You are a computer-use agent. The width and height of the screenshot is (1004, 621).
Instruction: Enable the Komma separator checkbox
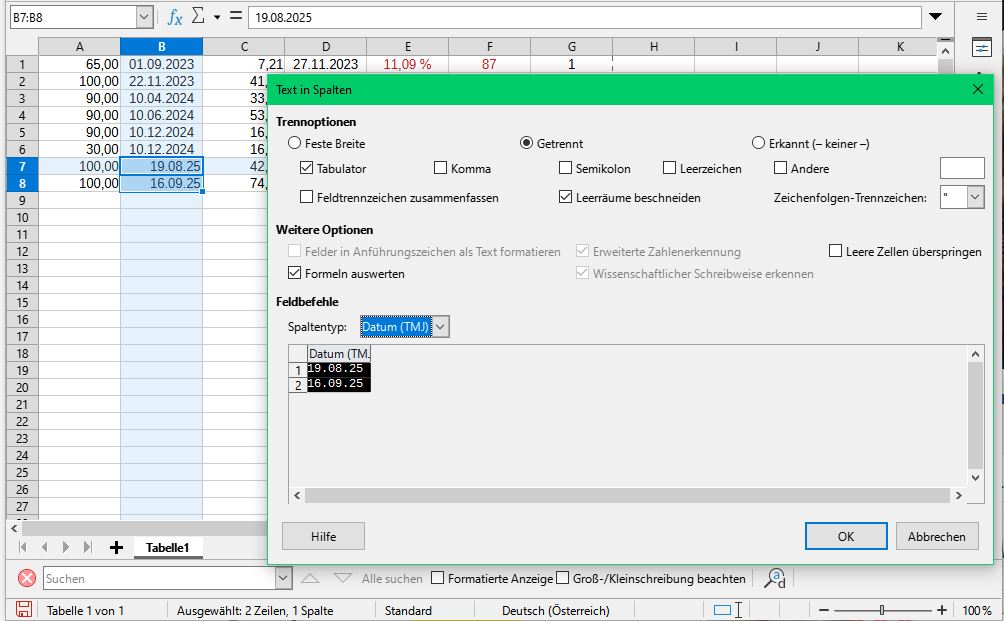tap(441, 169)
